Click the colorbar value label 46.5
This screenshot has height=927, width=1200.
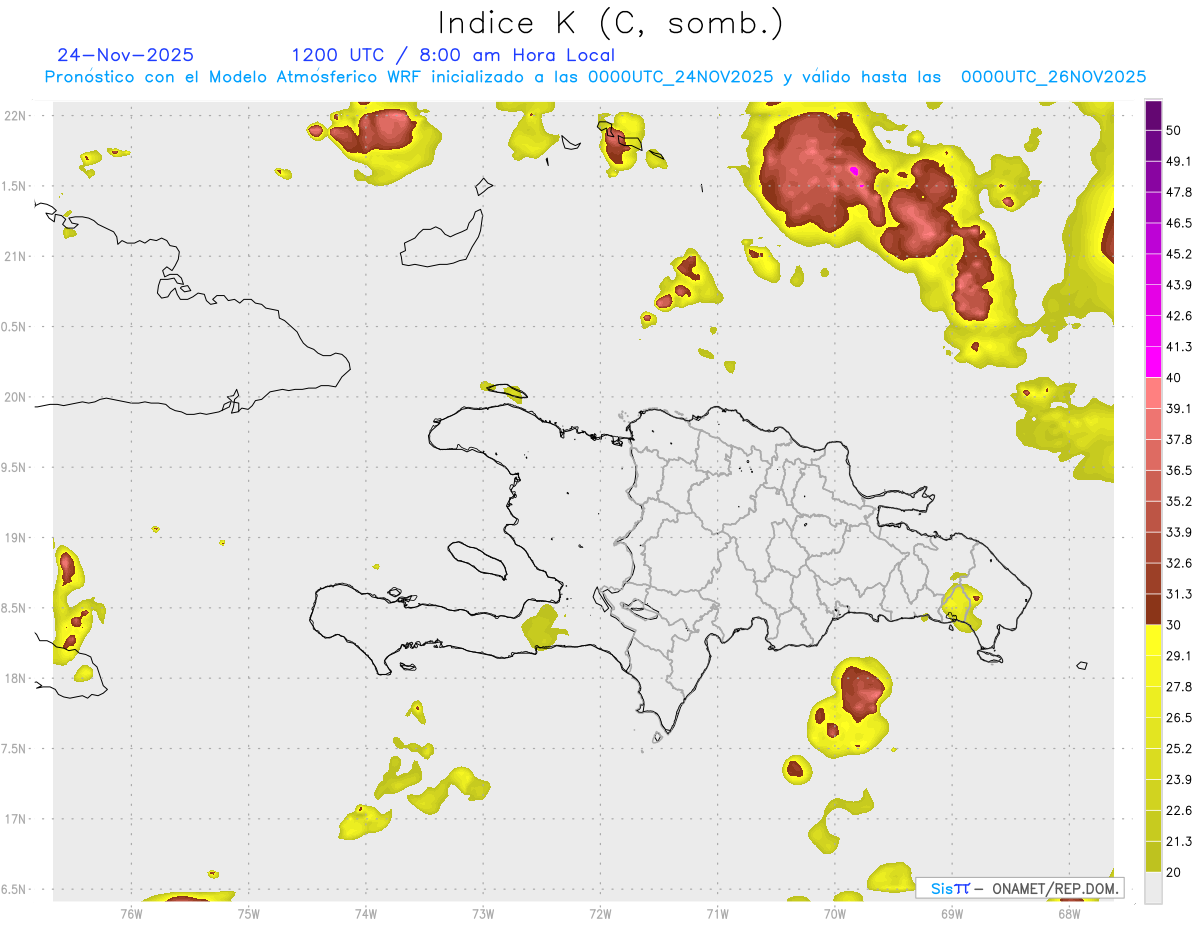1179,223
